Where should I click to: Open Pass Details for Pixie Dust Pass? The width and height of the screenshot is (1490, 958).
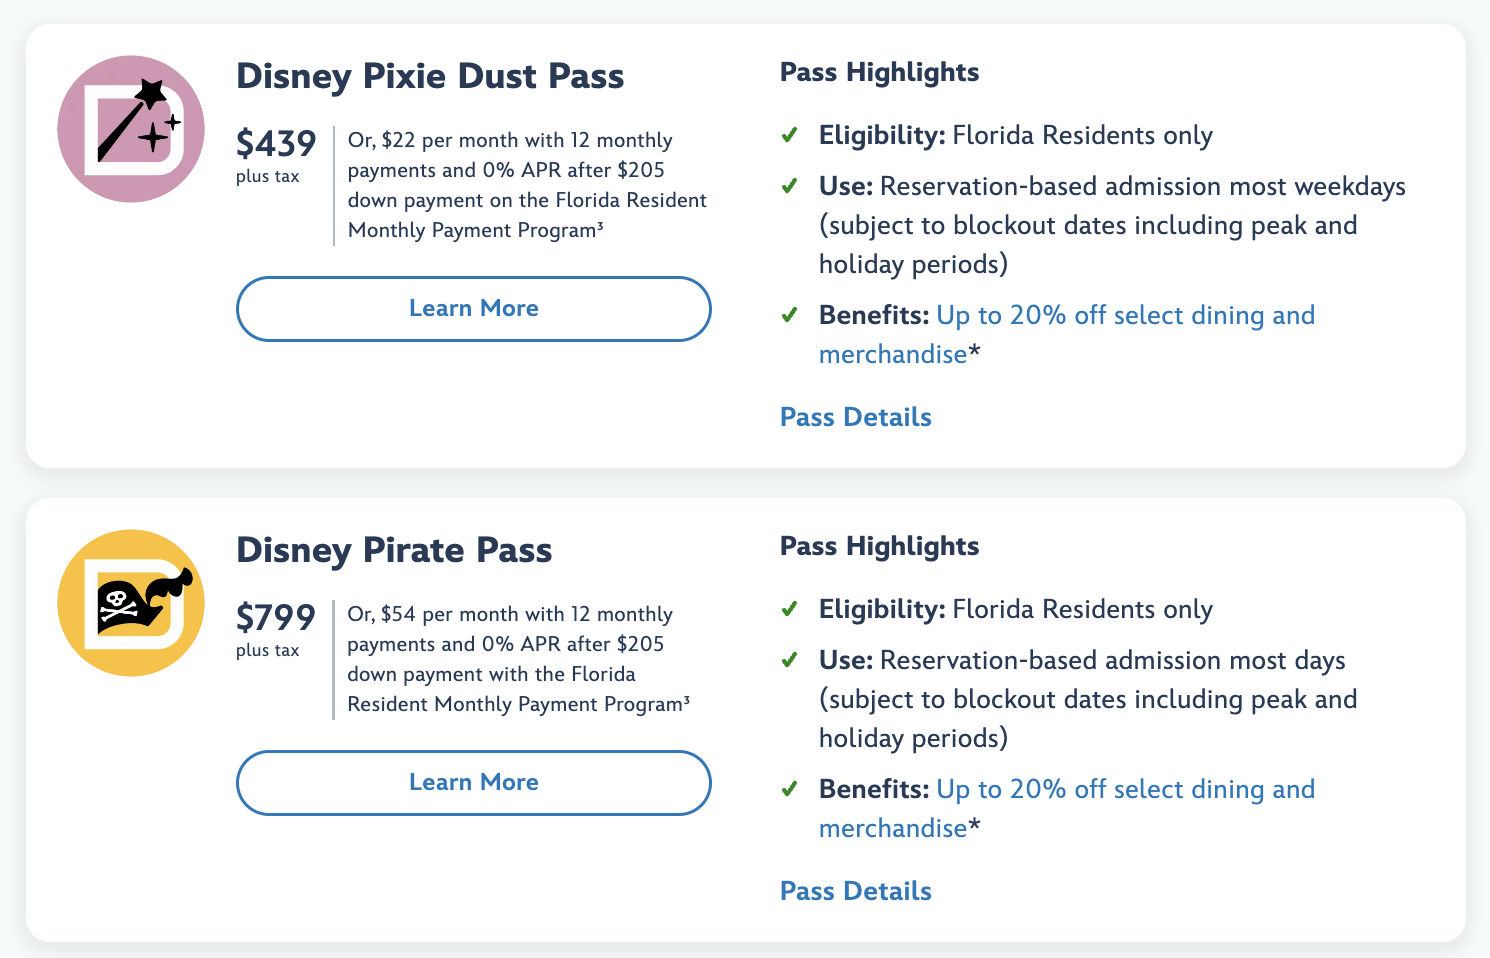point(855,417)
